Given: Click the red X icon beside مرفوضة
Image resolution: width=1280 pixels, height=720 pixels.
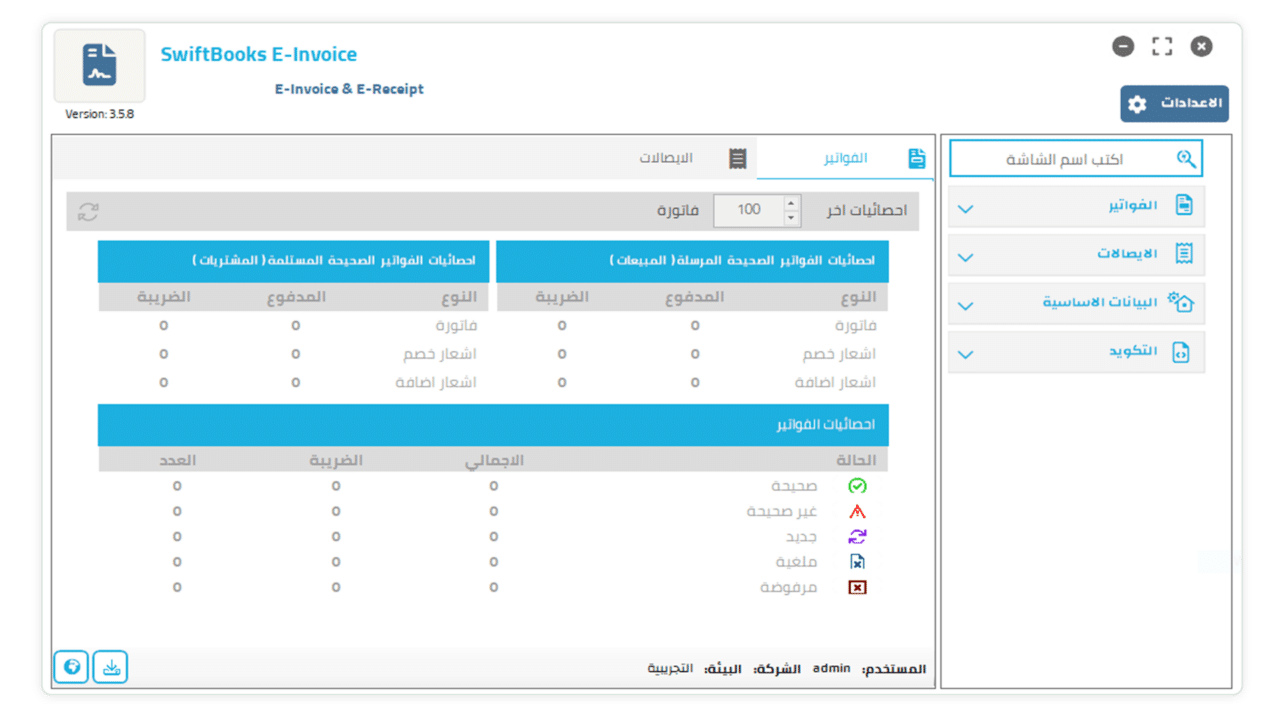Looking at the screenshot, I should tap(856, 587).
